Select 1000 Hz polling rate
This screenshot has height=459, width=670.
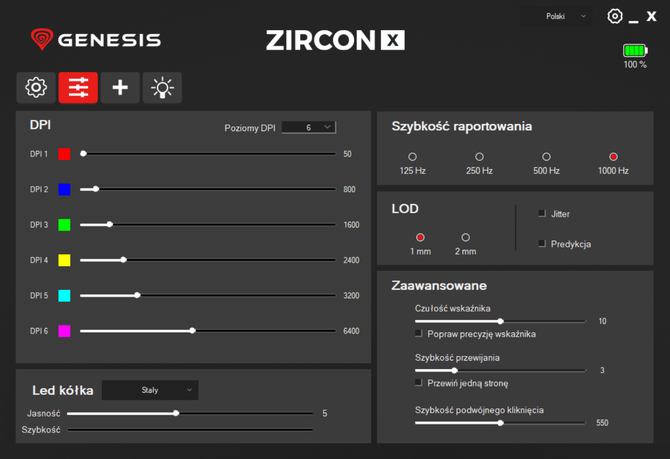(613, 157)
